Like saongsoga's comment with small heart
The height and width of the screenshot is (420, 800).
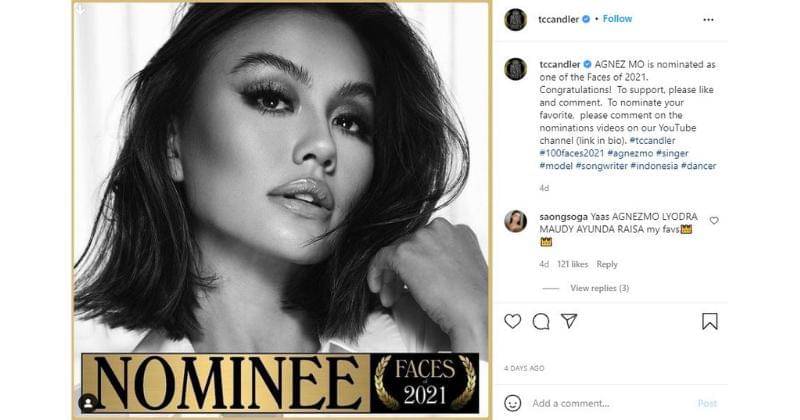tap(714, 220)
